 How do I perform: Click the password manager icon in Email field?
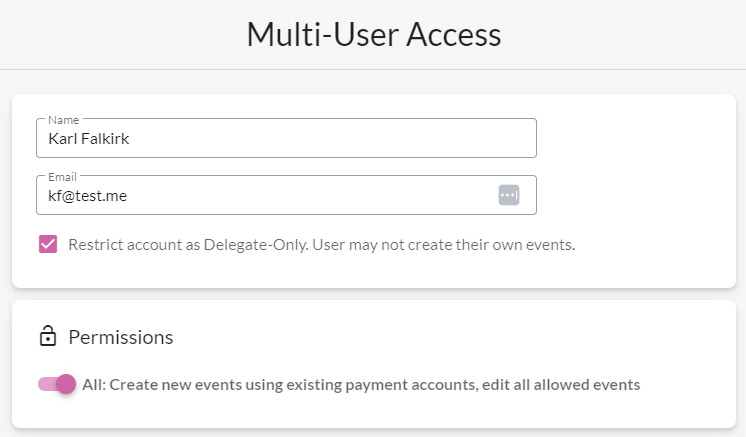point(509,195)
